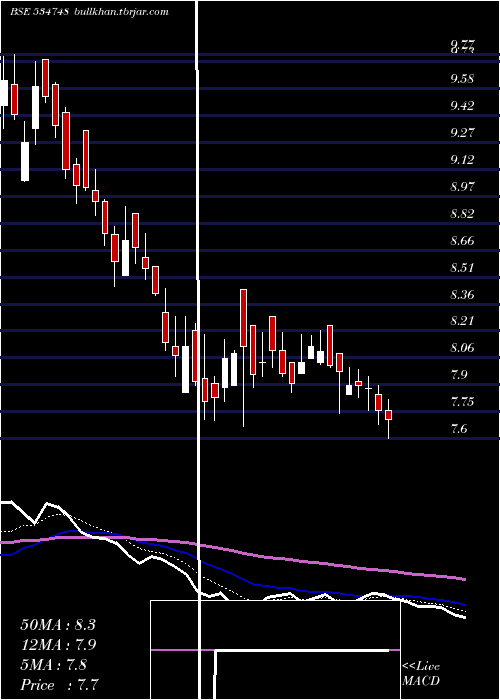Click the 8.36 price axis label
500x700 pixels.
tap(462, 295)
